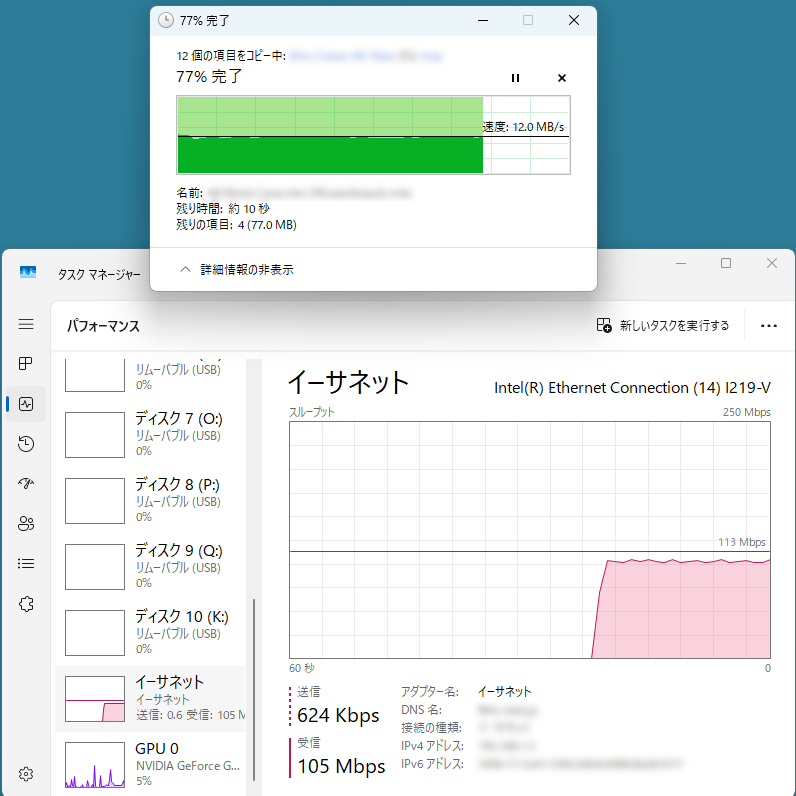Click the copy progress speed graph
Viewport: 796px width, 796px height.
pos(372,135)
